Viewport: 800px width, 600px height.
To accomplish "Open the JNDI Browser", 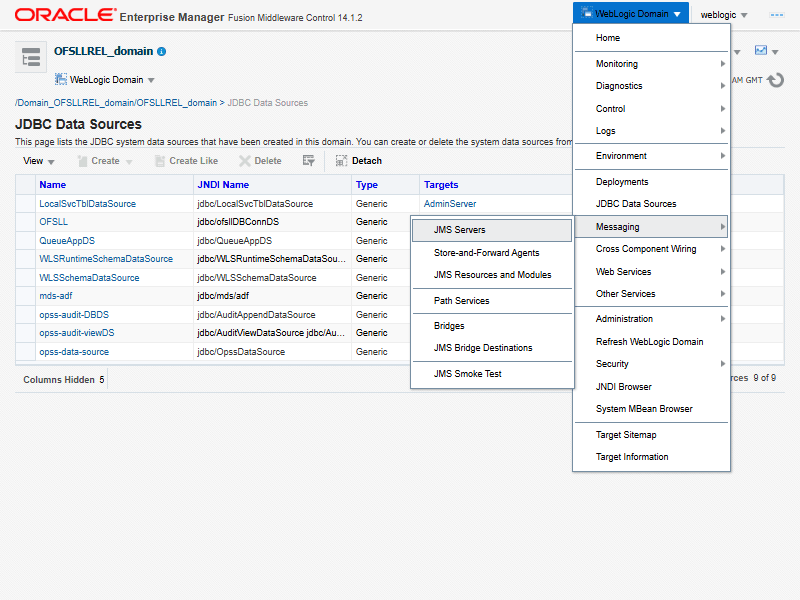I will (652, 386).
